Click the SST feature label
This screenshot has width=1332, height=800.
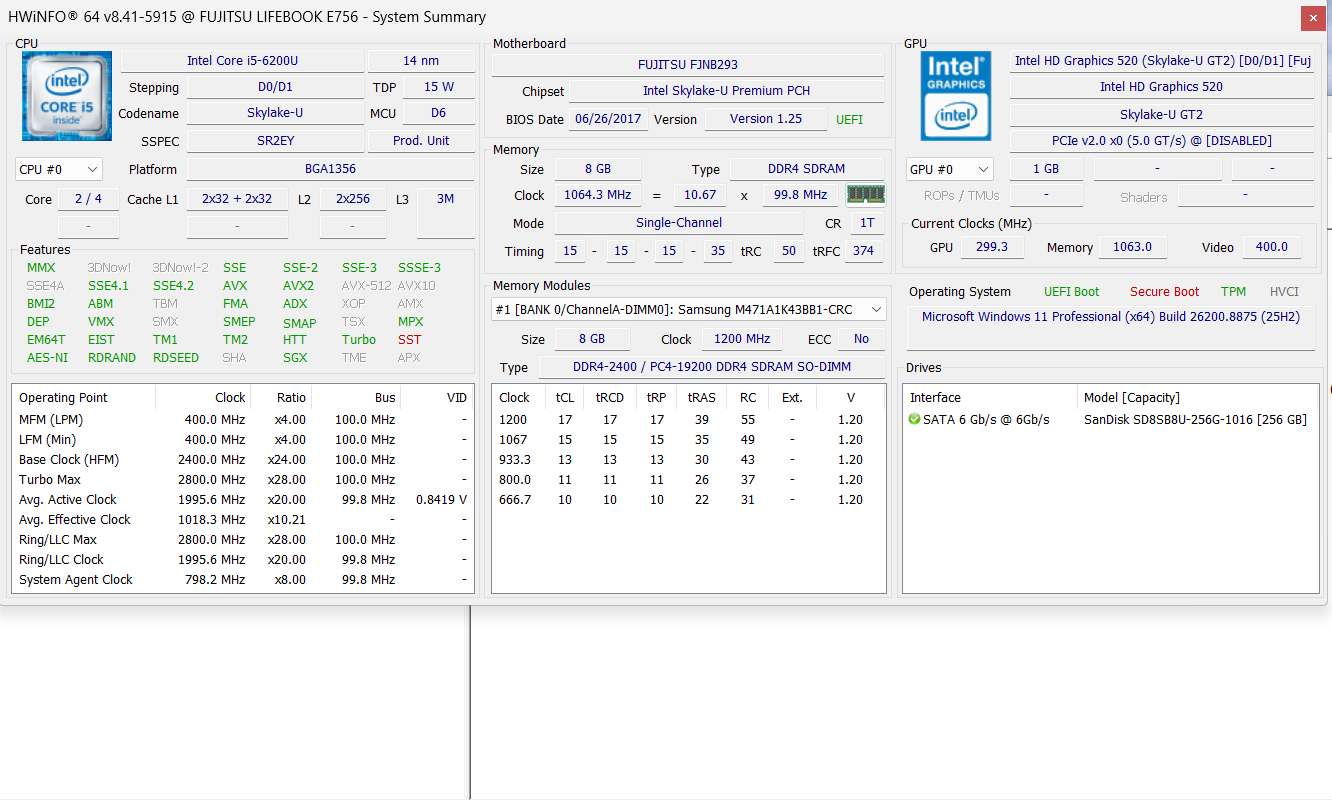(410, 340)
